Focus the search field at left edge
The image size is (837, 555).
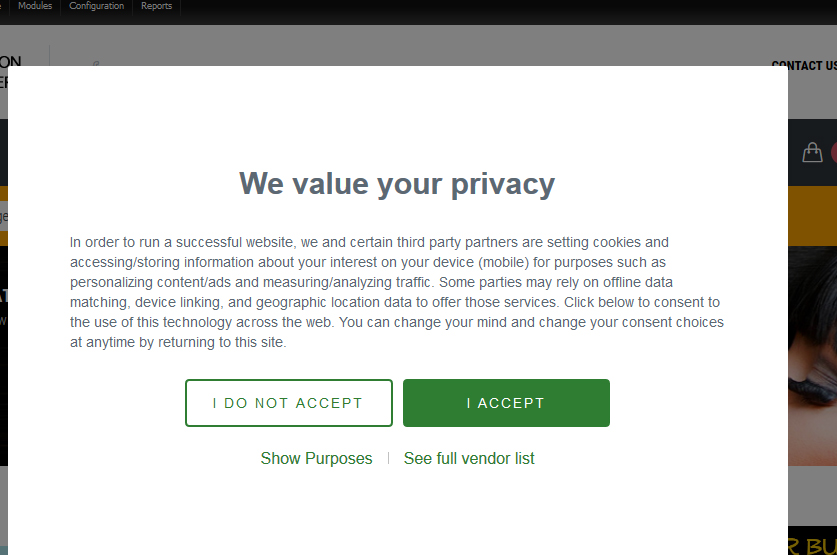[3, 216]
